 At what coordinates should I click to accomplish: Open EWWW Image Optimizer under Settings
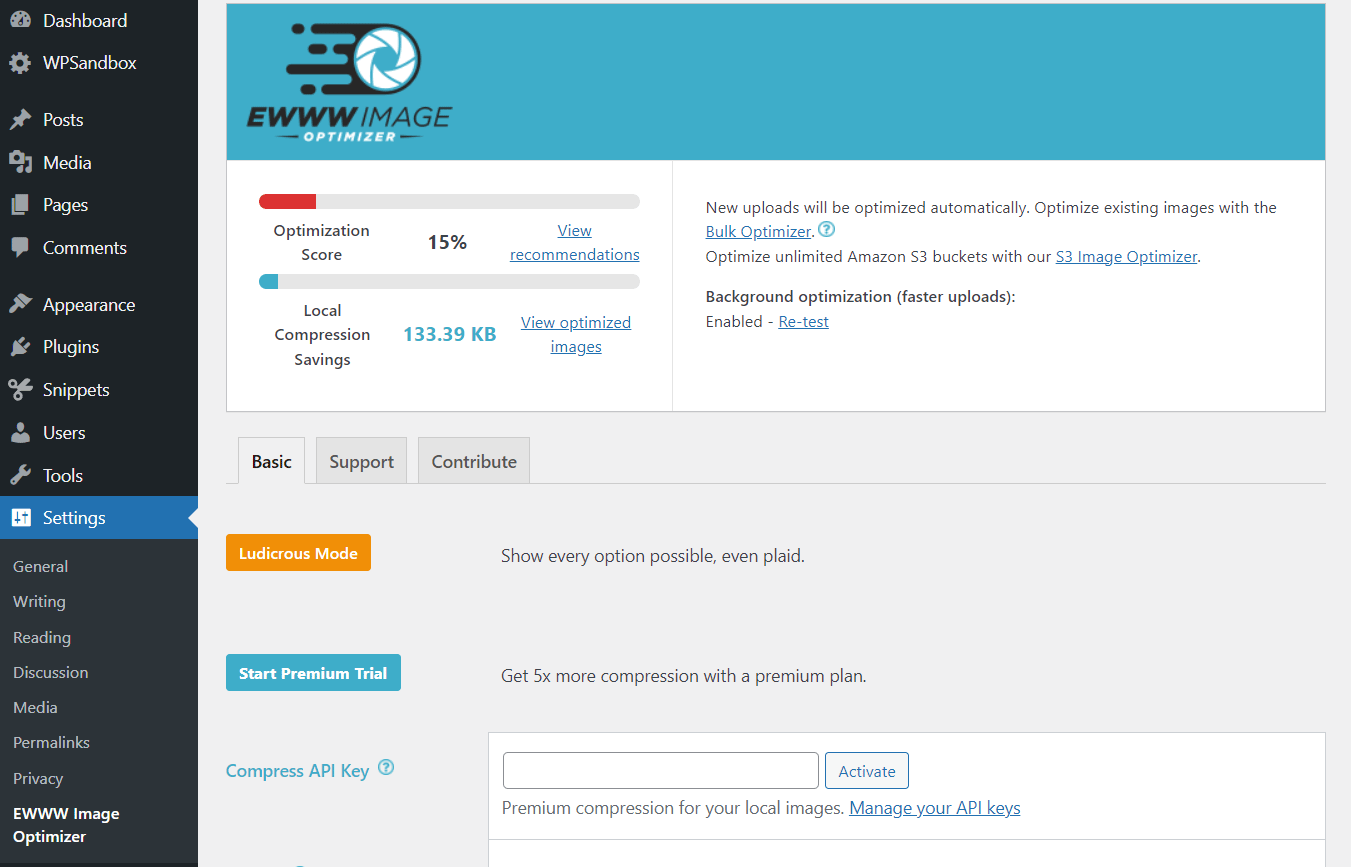point(65,824)
